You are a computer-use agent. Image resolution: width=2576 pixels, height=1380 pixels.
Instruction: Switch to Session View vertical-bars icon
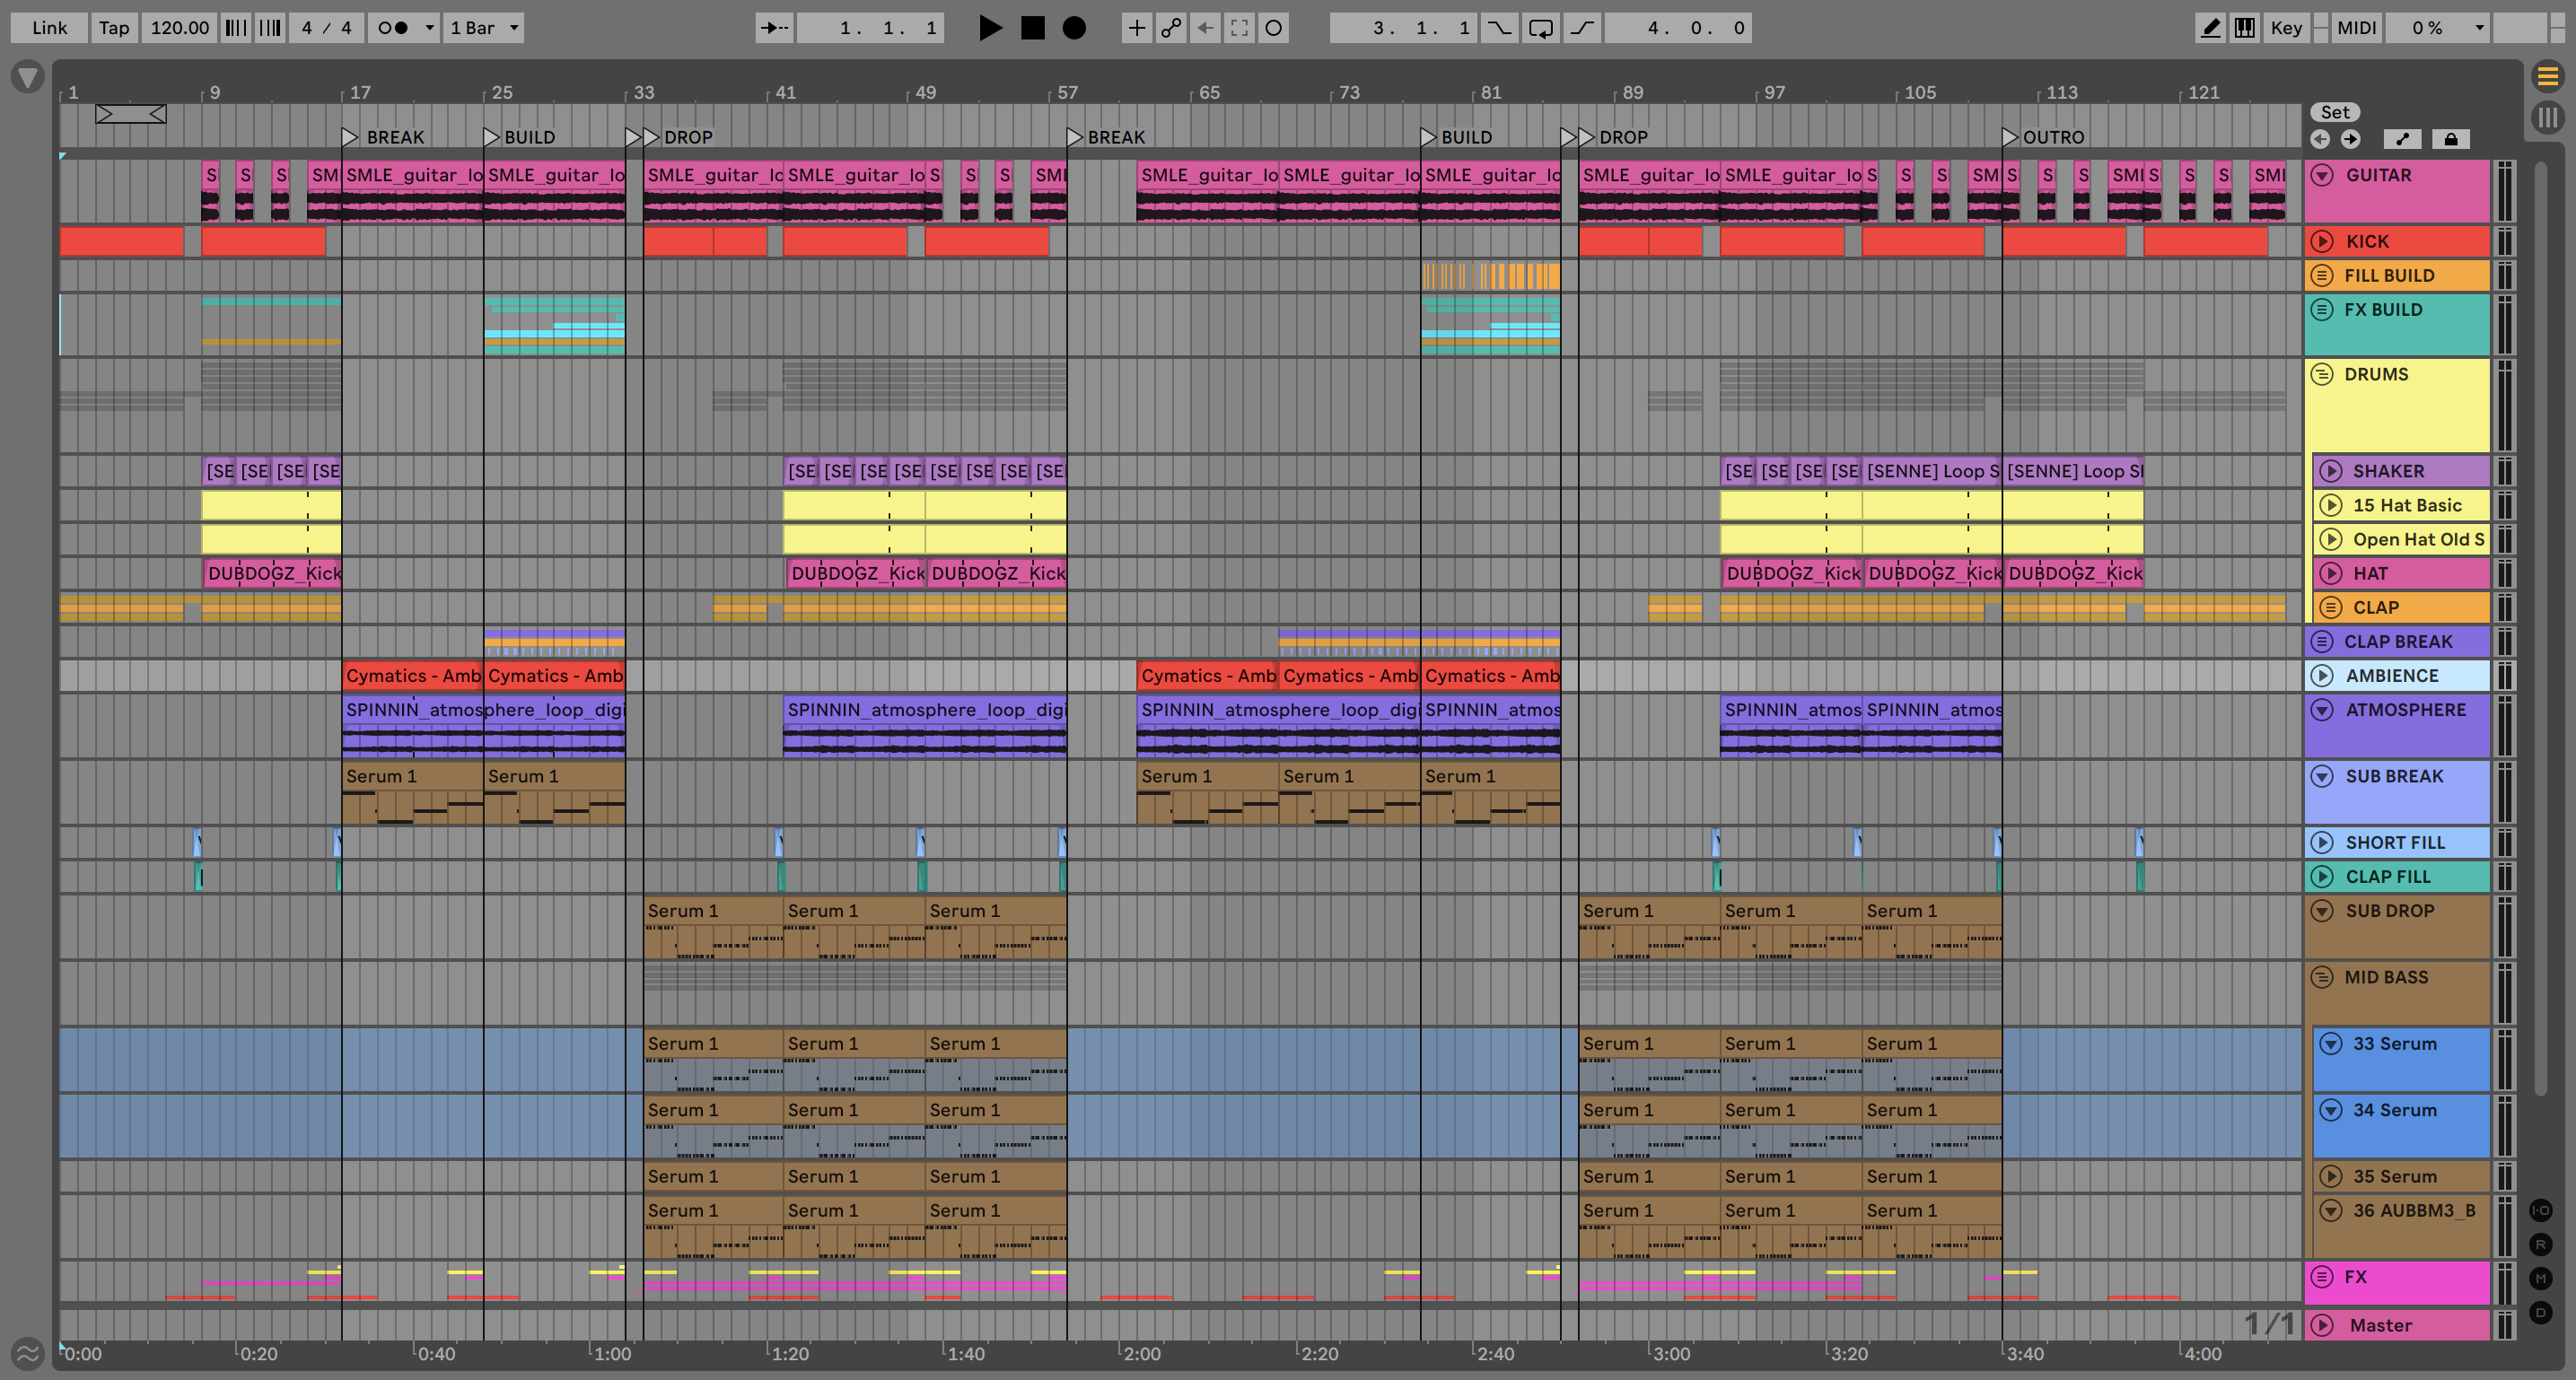(2547, 117)
